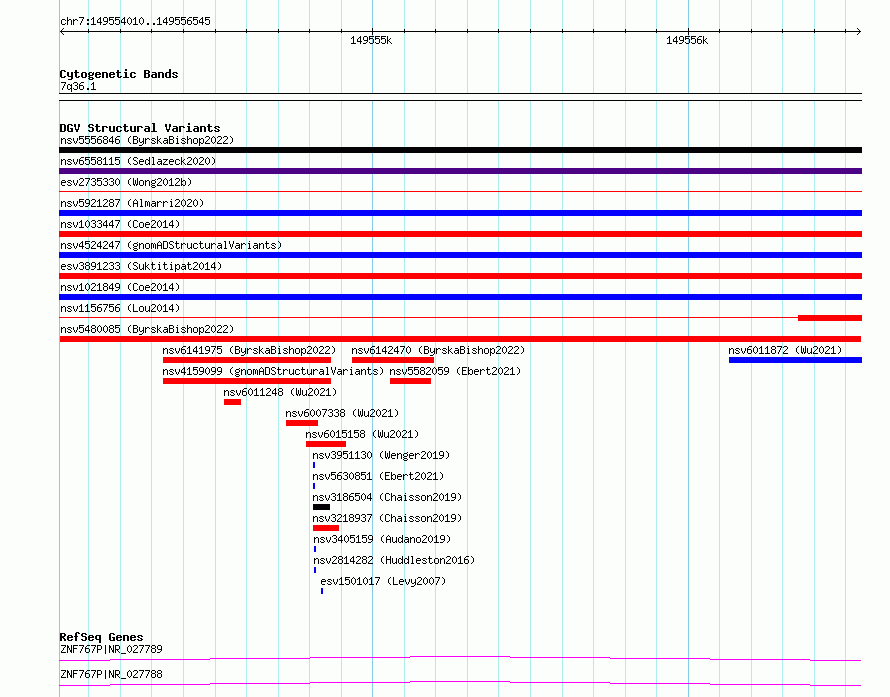Click nsv1156756 (Lou2014) variant label
This screenshot has height=697, width=890.
120,308
